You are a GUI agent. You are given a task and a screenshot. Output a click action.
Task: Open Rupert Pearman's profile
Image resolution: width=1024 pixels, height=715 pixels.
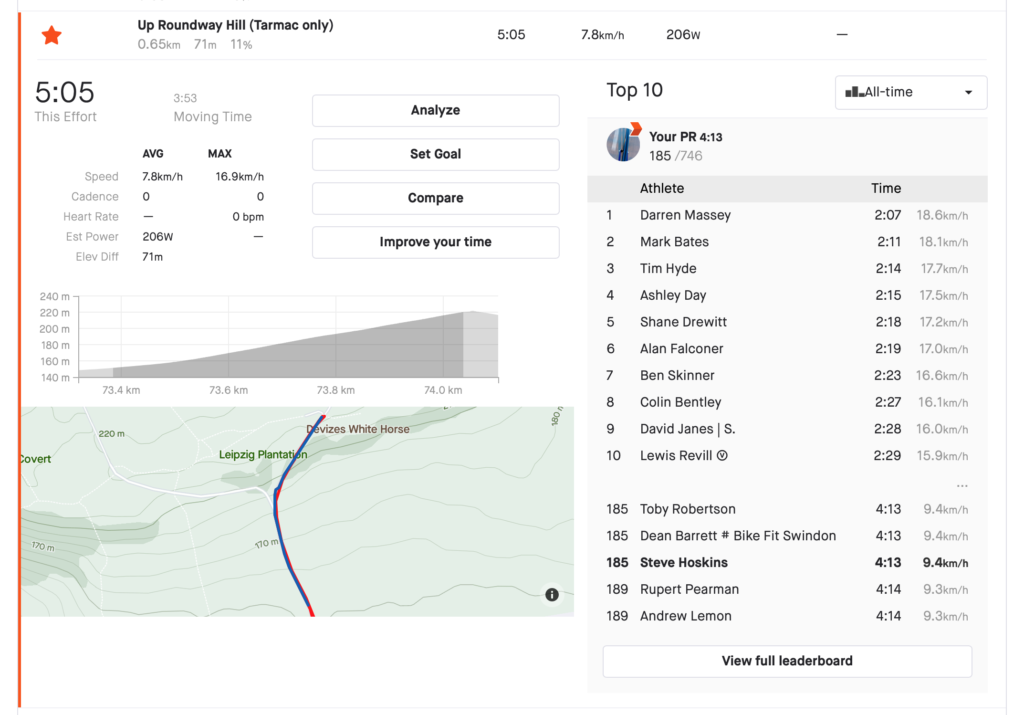coord(689,590)
